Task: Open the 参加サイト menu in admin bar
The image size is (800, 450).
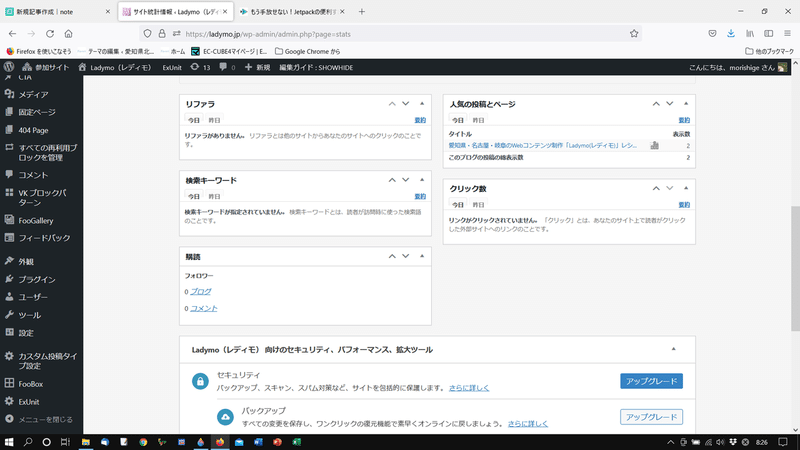Action: pyautogui.click(x=45, y=67)
